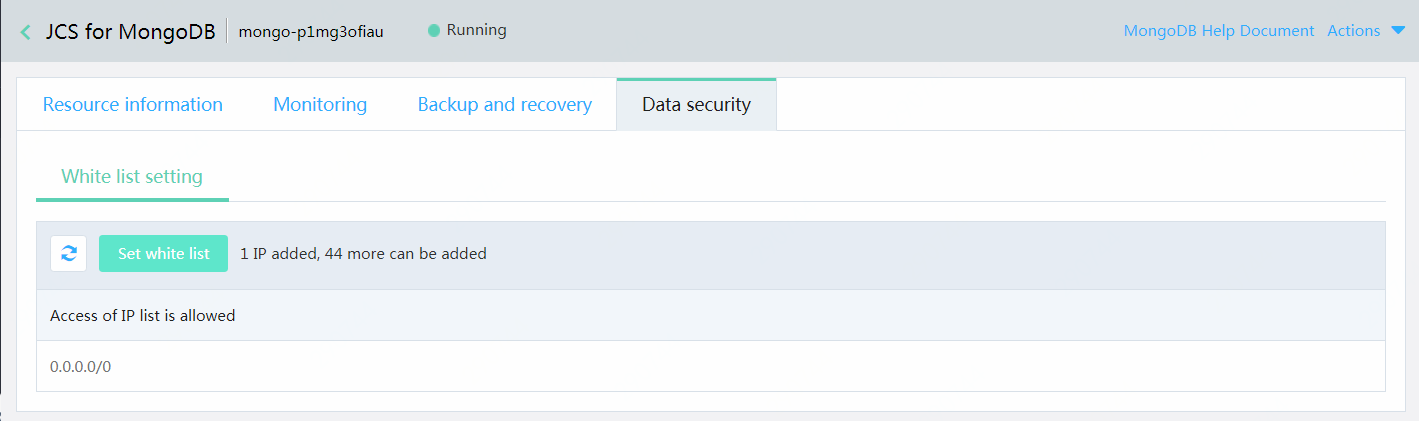Refresh the white list with the refresh icon
This screenshot has height=421, width=1419.
pyautogui.click(x=69, y=254)
